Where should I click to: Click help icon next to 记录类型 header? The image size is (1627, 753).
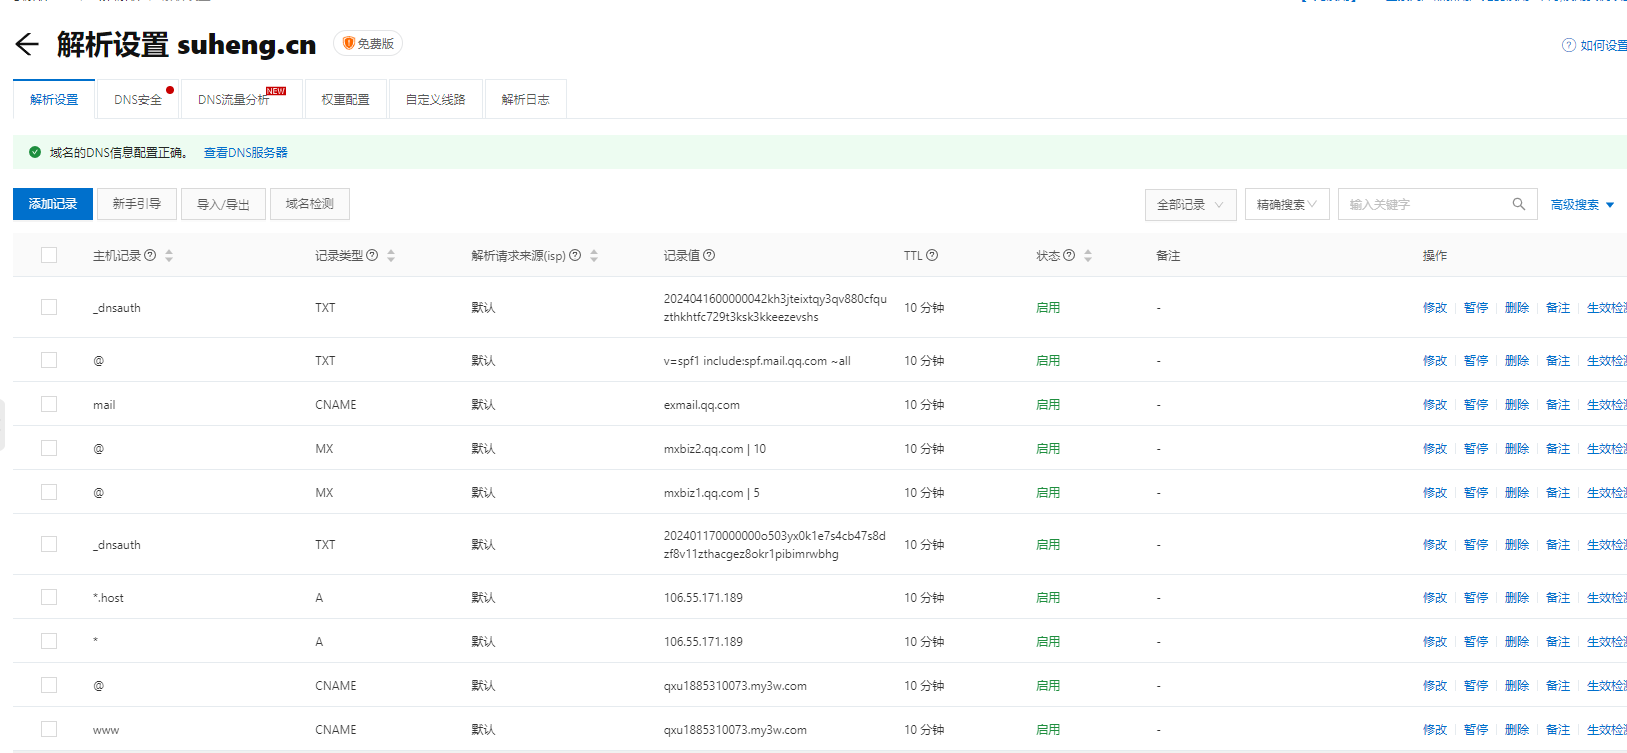(x=372, y=255)
